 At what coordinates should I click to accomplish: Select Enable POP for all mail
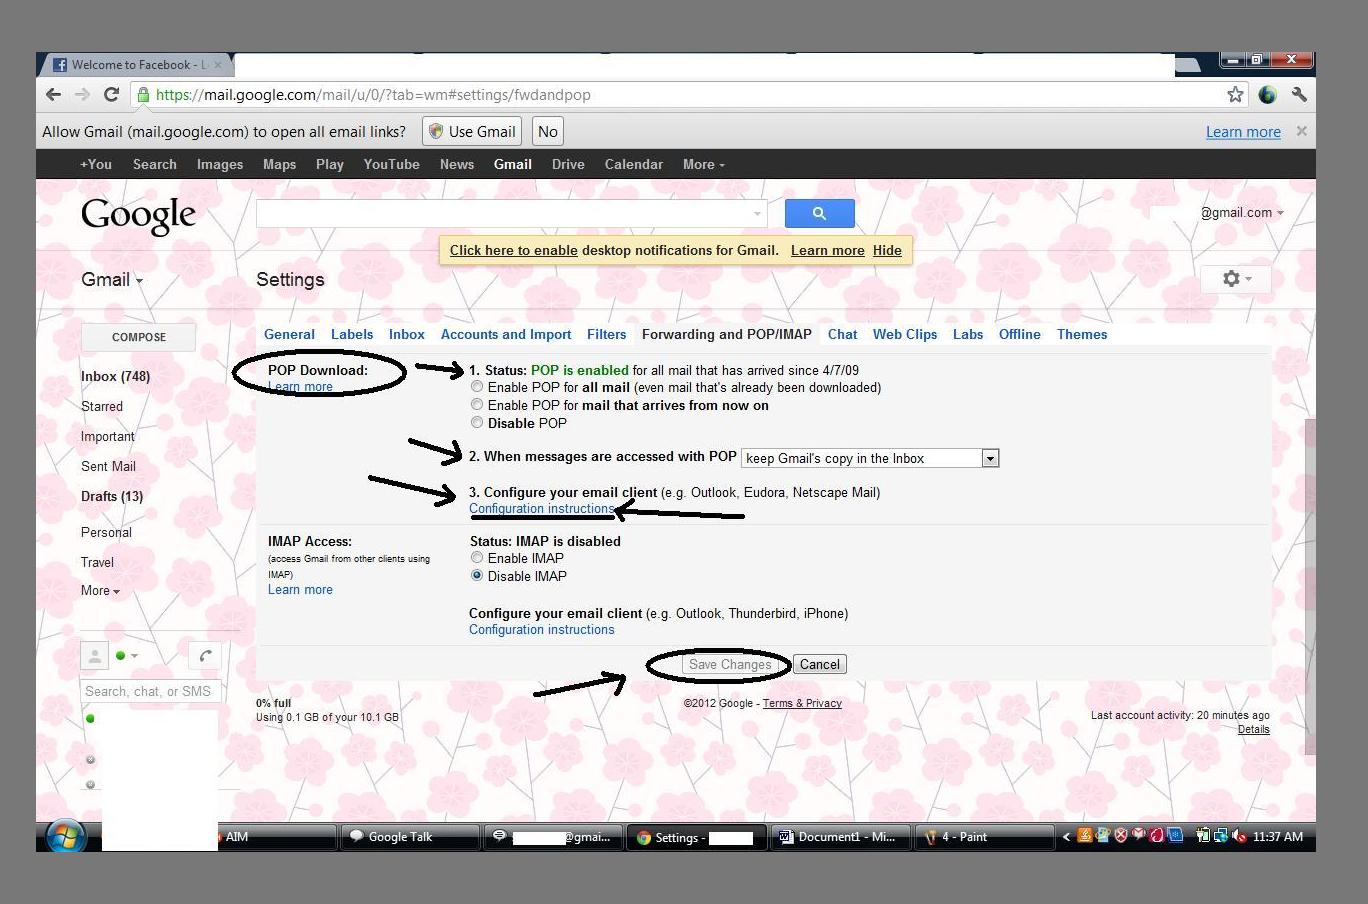[477, 387]
